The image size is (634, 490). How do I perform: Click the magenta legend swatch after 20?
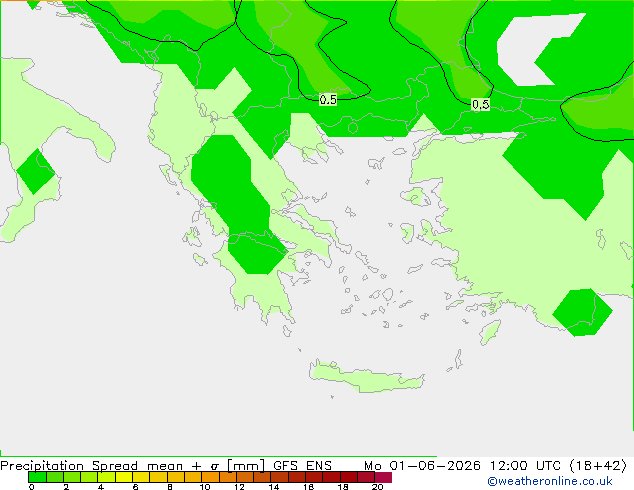tap(383, 477)
